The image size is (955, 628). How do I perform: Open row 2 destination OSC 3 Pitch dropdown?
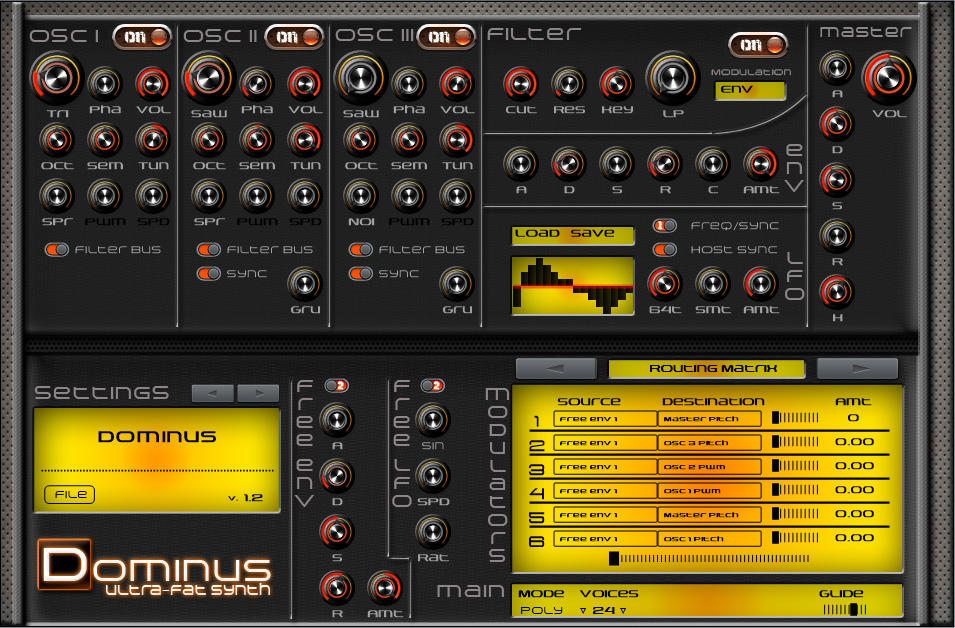click(710, 443)
